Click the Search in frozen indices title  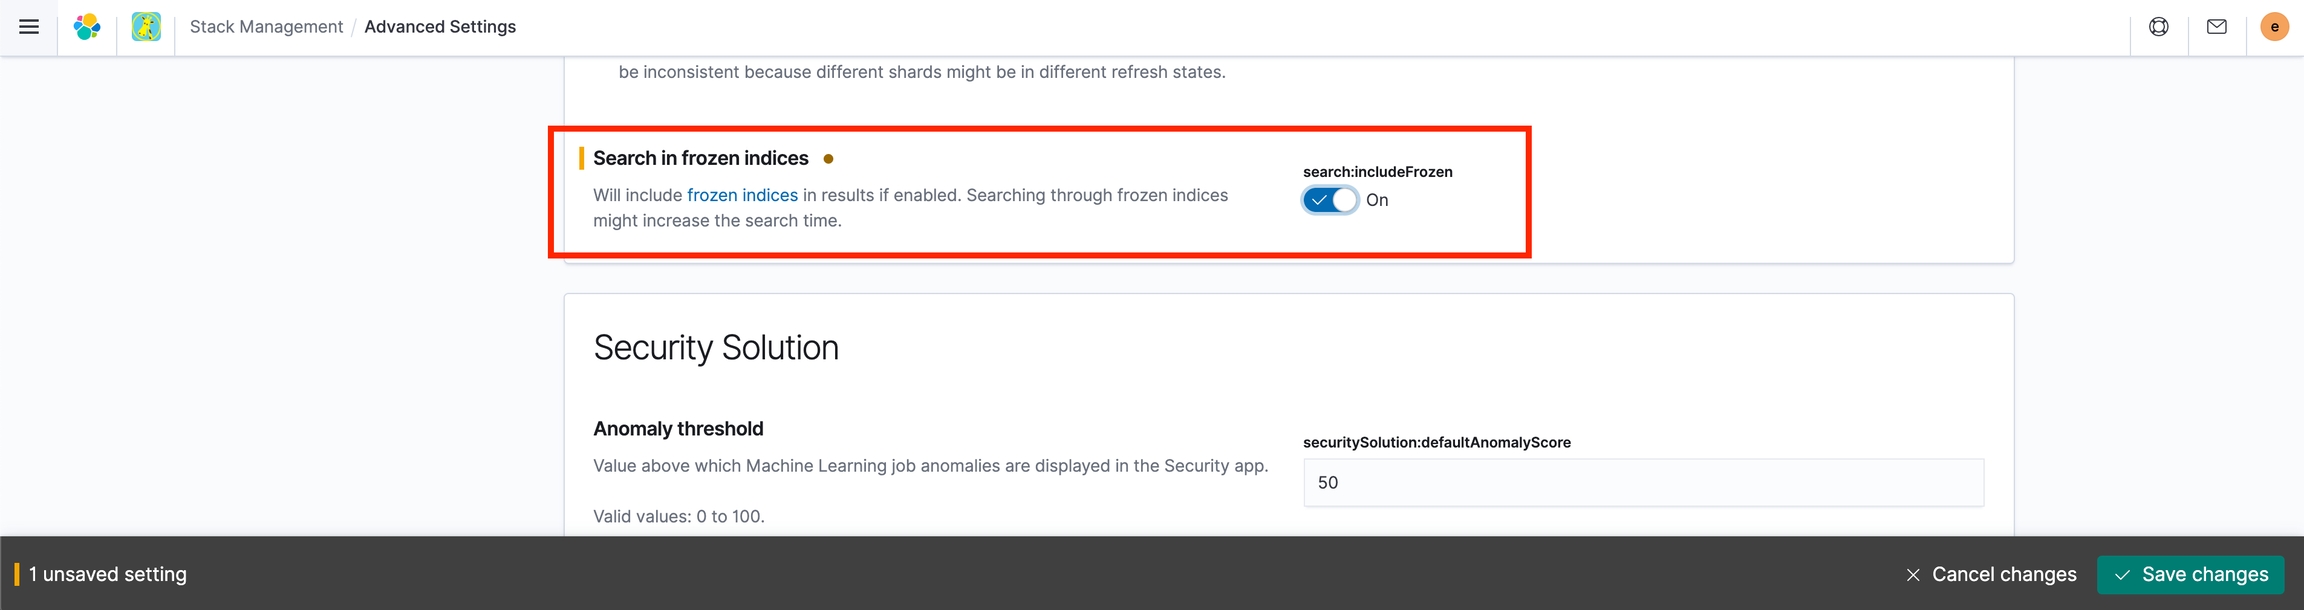coord(700,158)
